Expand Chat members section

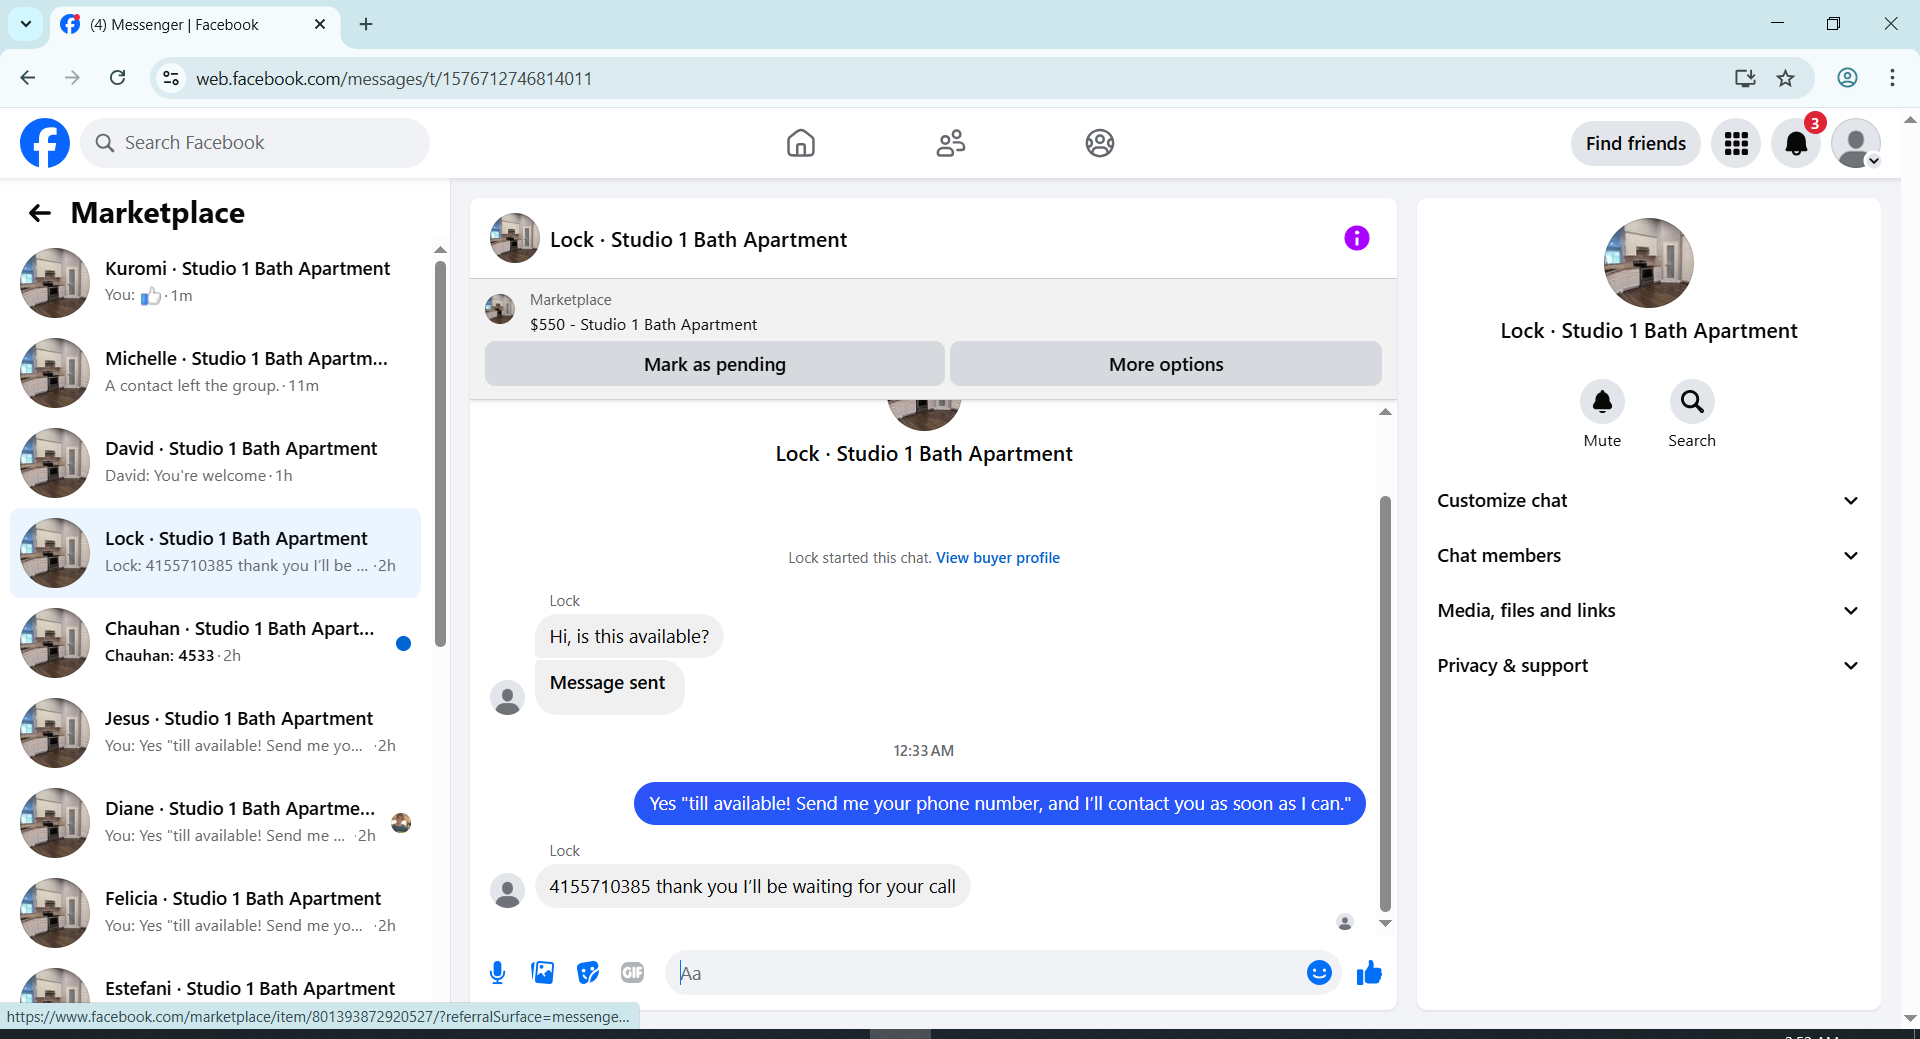coord(1648,555)
